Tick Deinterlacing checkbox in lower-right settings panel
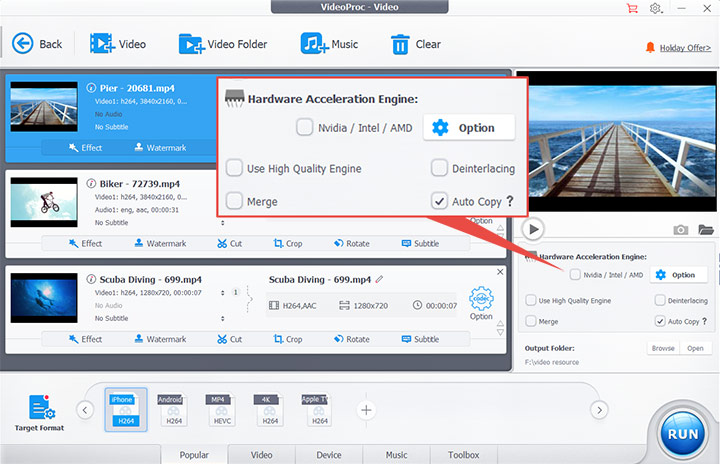720x464 pixels. click(659, 300)
